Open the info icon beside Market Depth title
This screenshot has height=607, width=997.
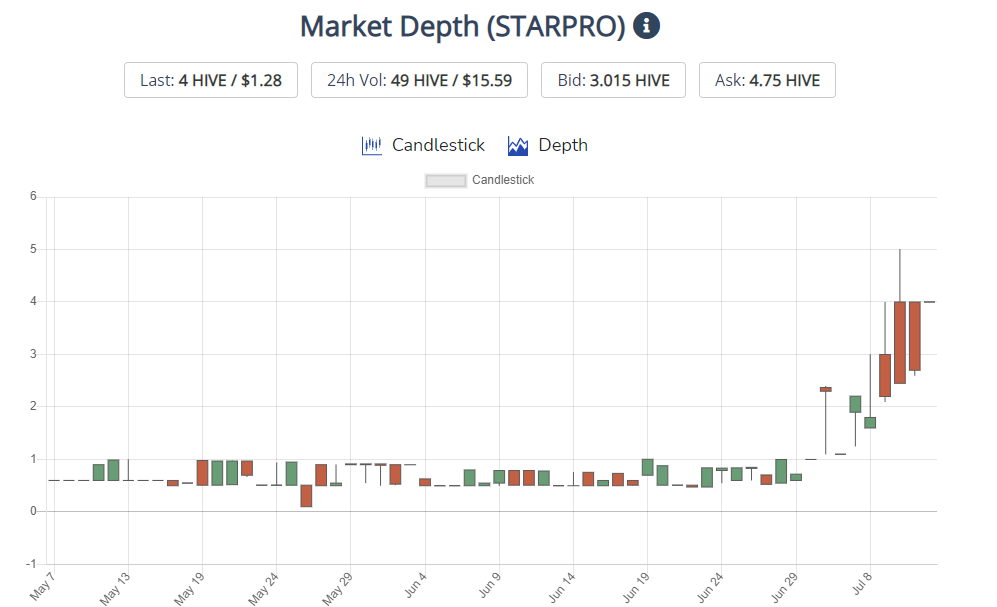coord(646,26)
